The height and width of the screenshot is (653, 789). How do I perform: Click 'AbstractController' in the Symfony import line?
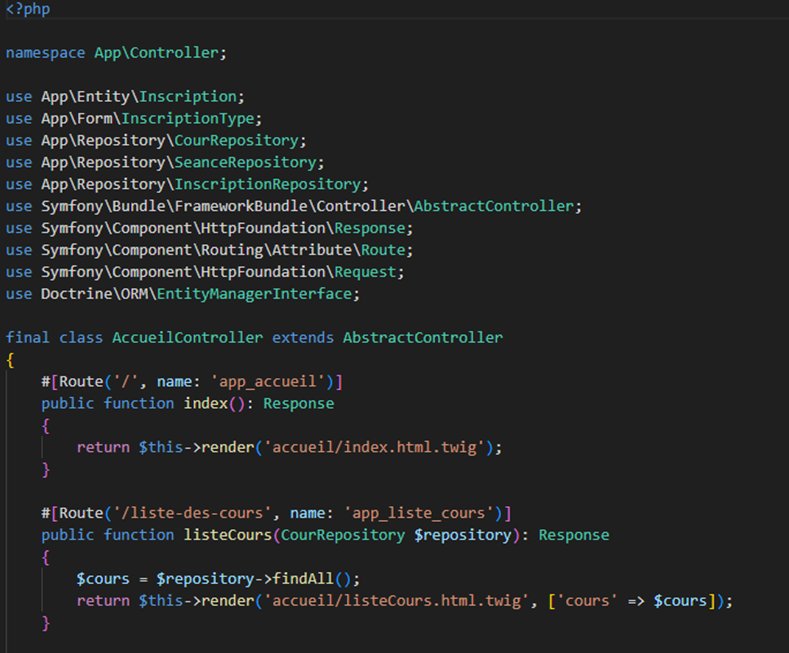tap(494, 206)
